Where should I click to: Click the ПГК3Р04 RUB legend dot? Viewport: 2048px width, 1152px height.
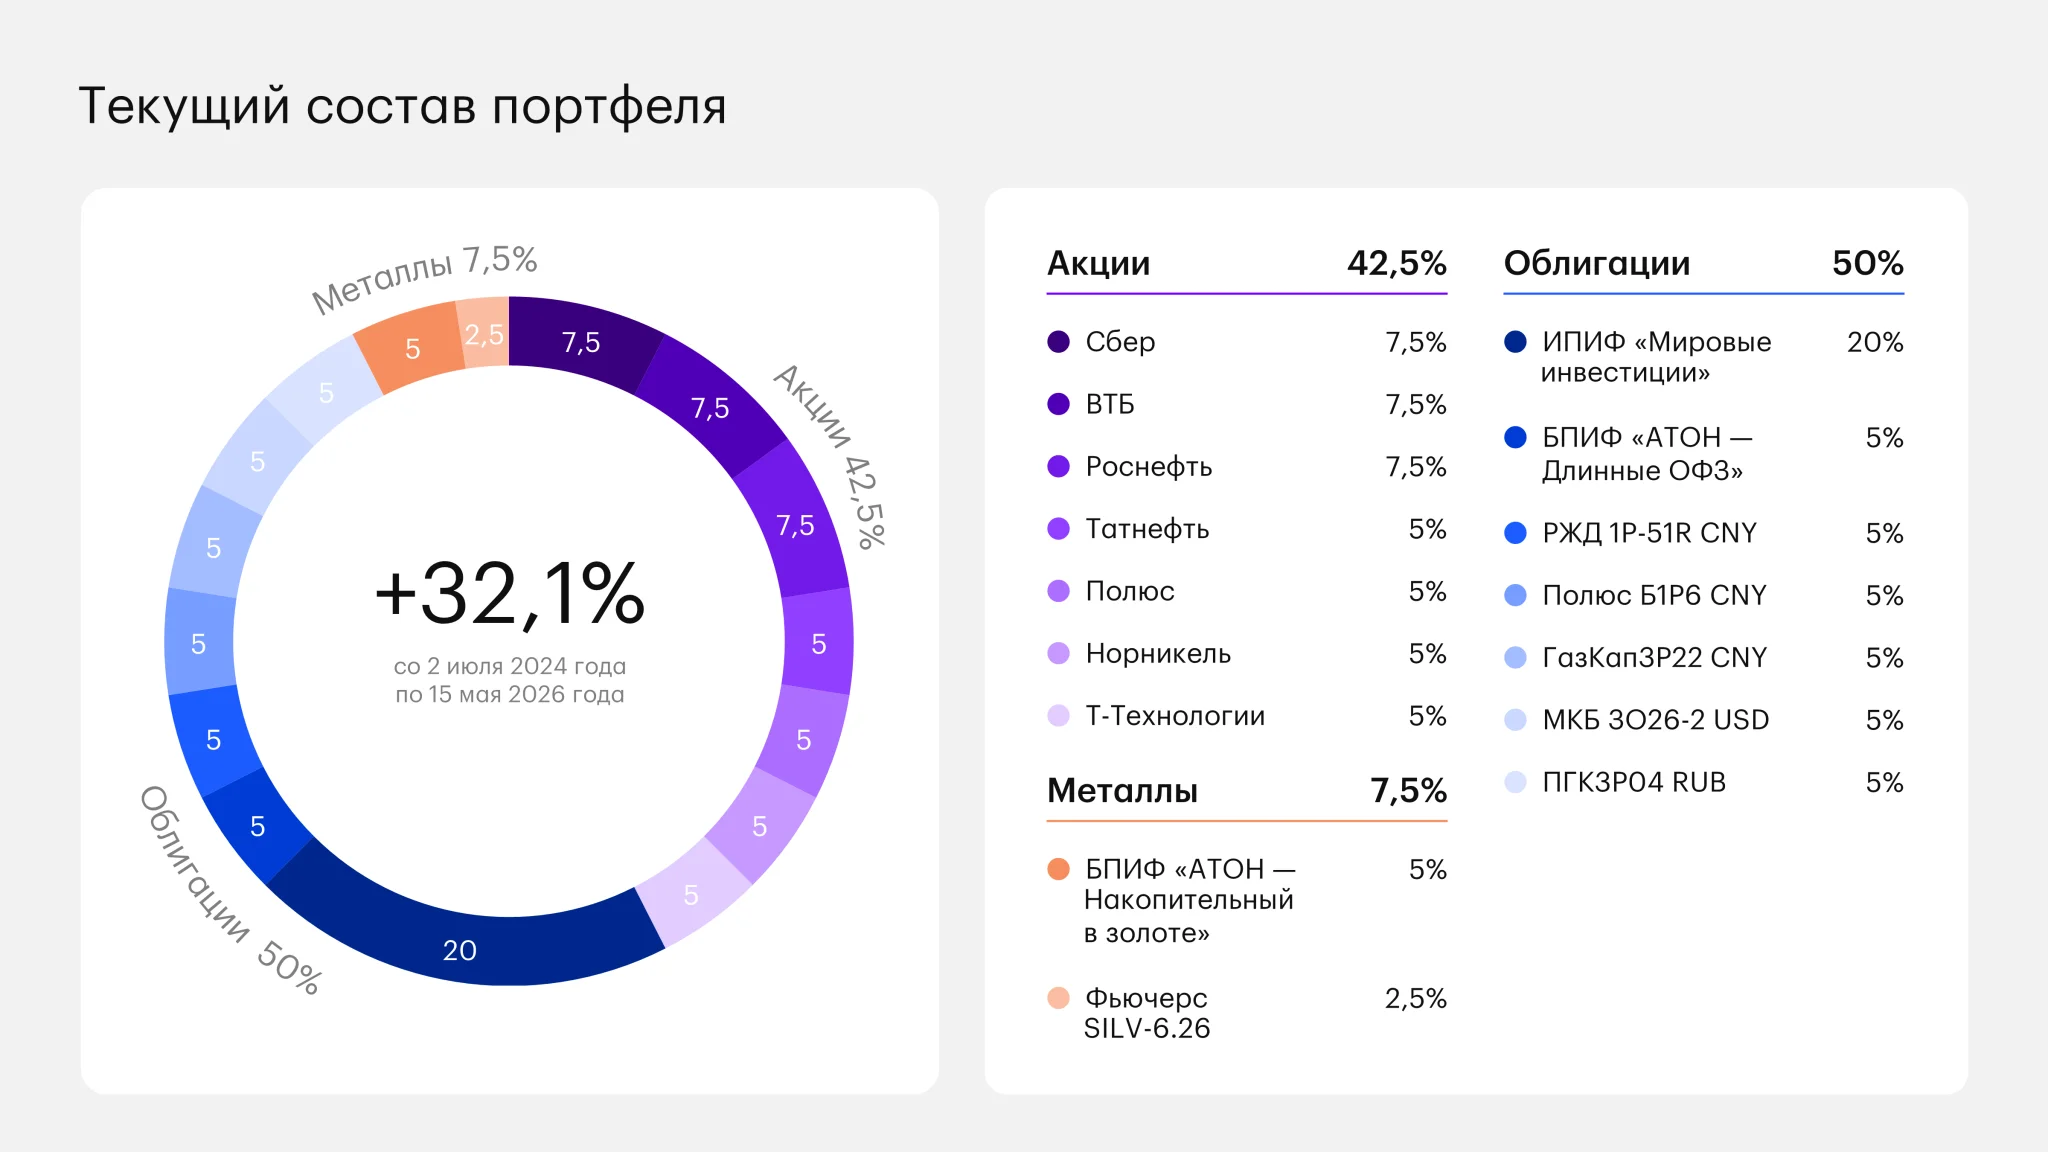[1515, 782]
